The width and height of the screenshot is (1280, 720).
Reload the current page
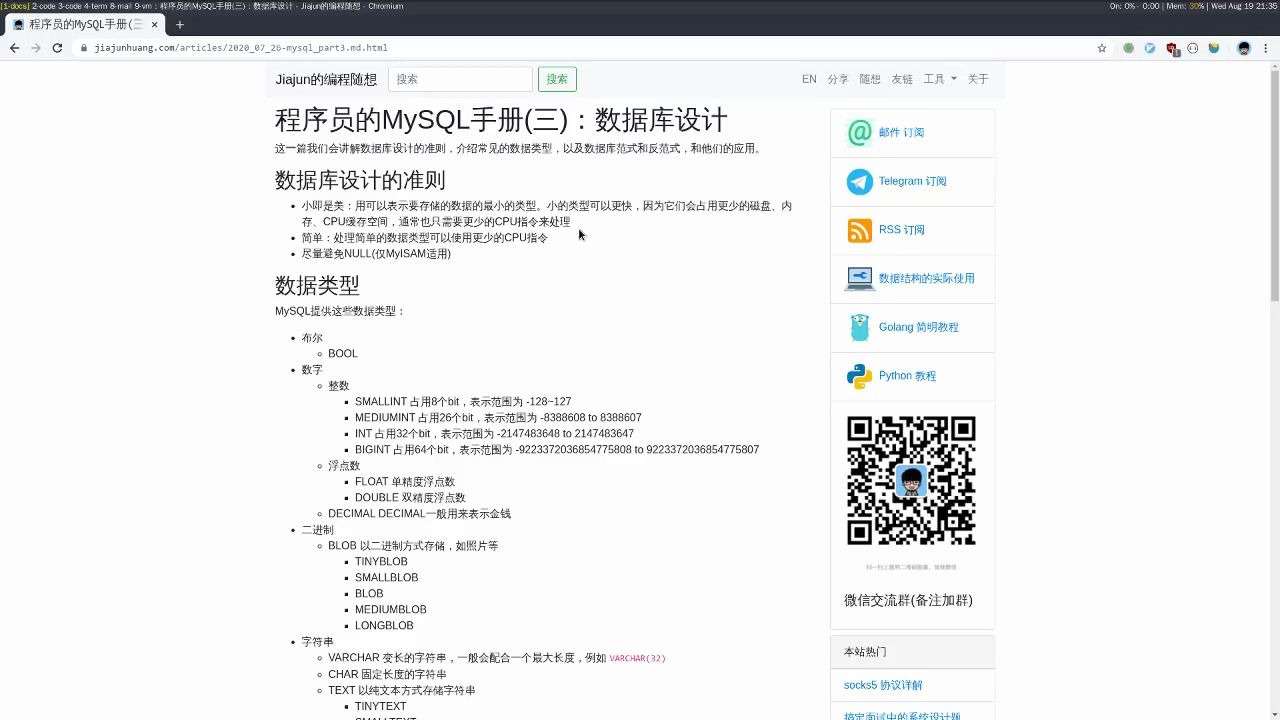click(x=57, y=48)
